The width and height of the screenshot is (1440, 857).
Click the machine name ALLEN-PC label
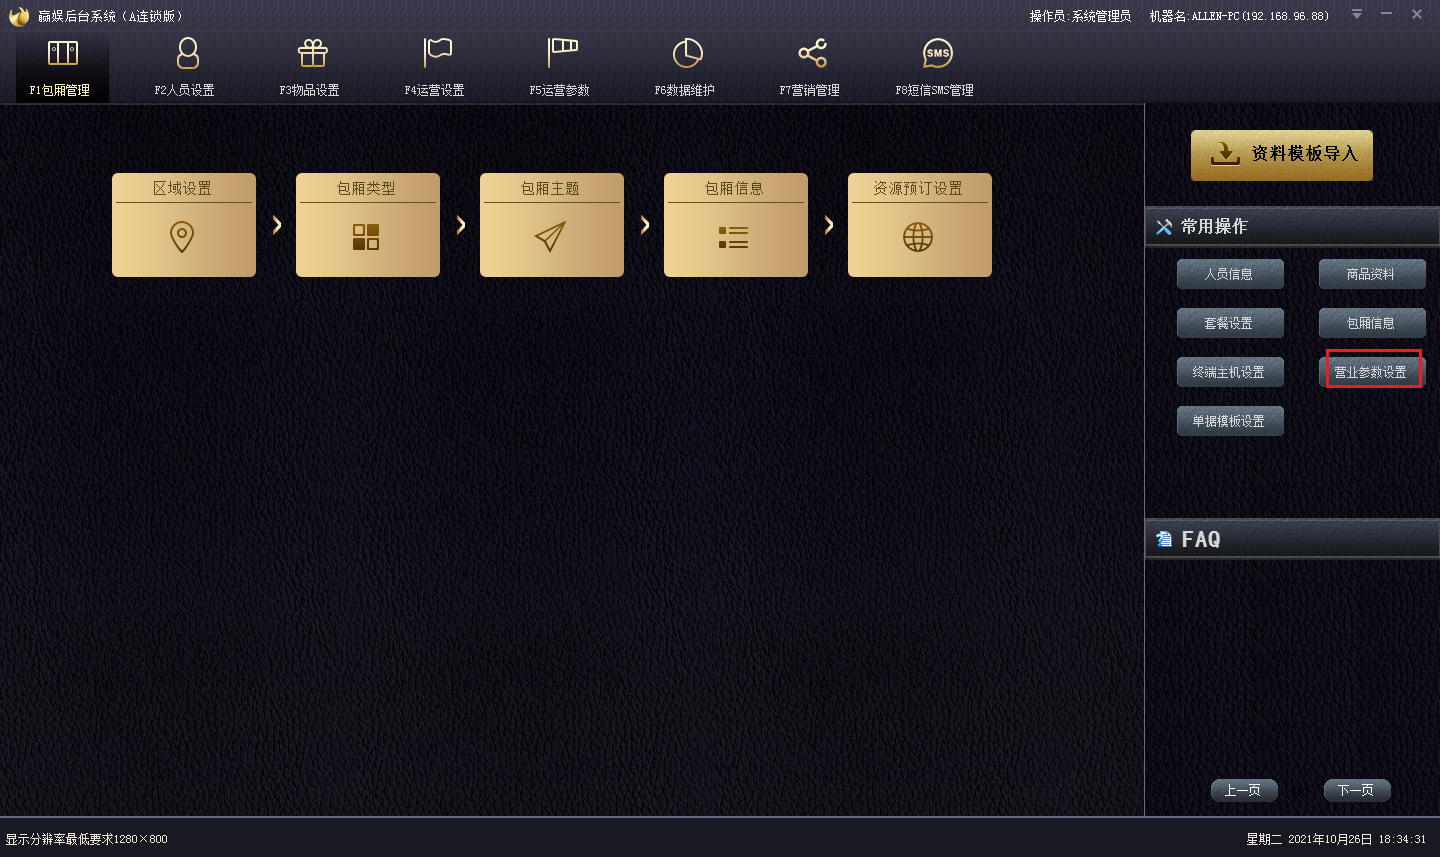click(1239, 16)
